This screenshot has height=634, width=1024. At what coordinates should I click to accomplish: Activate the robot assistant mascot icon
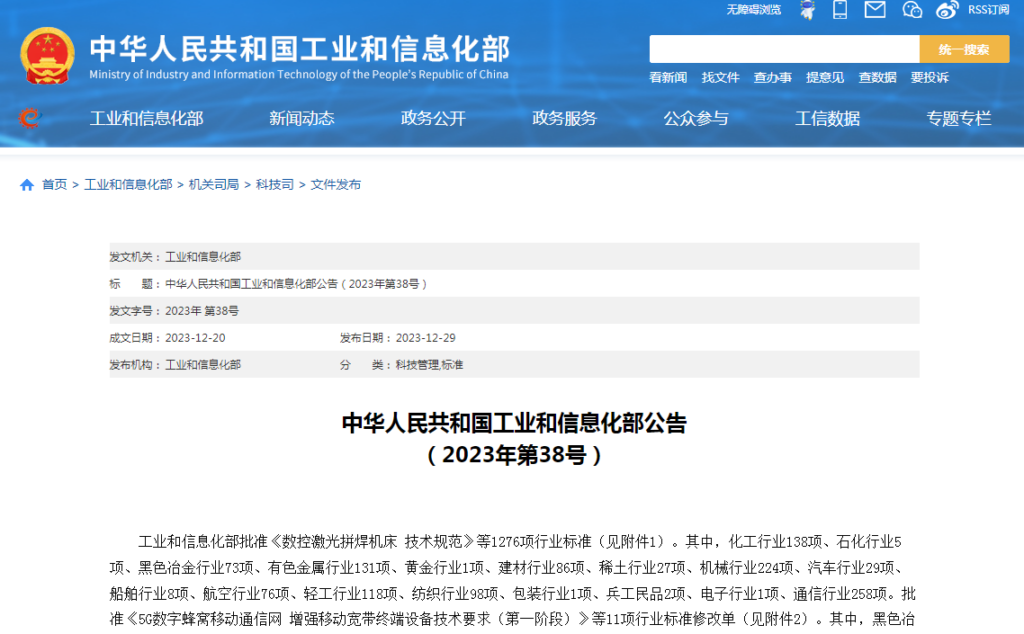[808, 11]
